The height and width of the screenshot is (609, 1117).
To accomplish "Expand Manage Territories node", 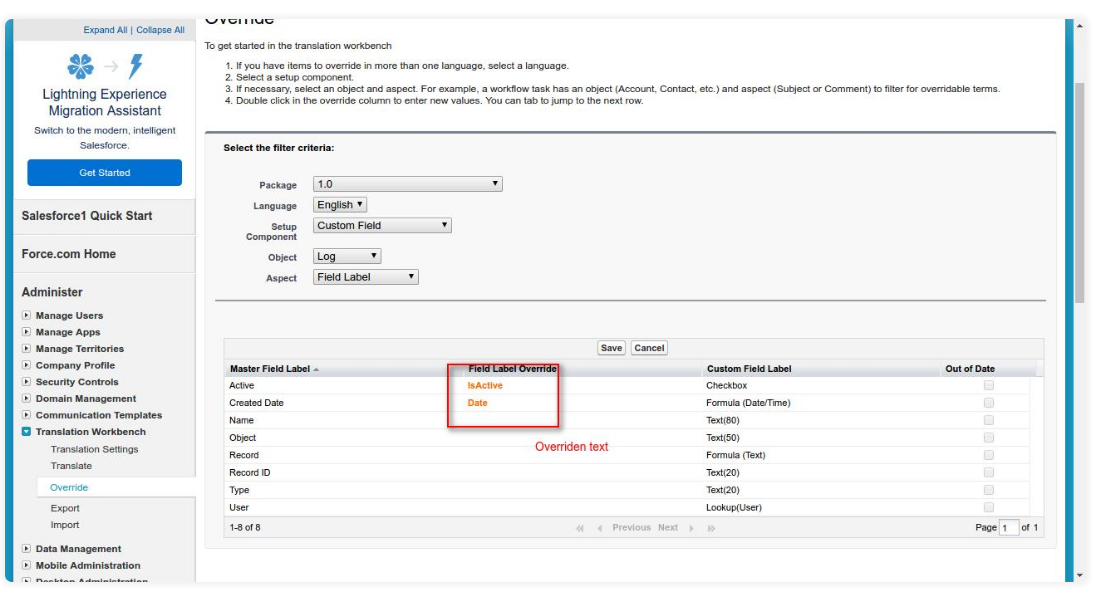I will 26,348.
